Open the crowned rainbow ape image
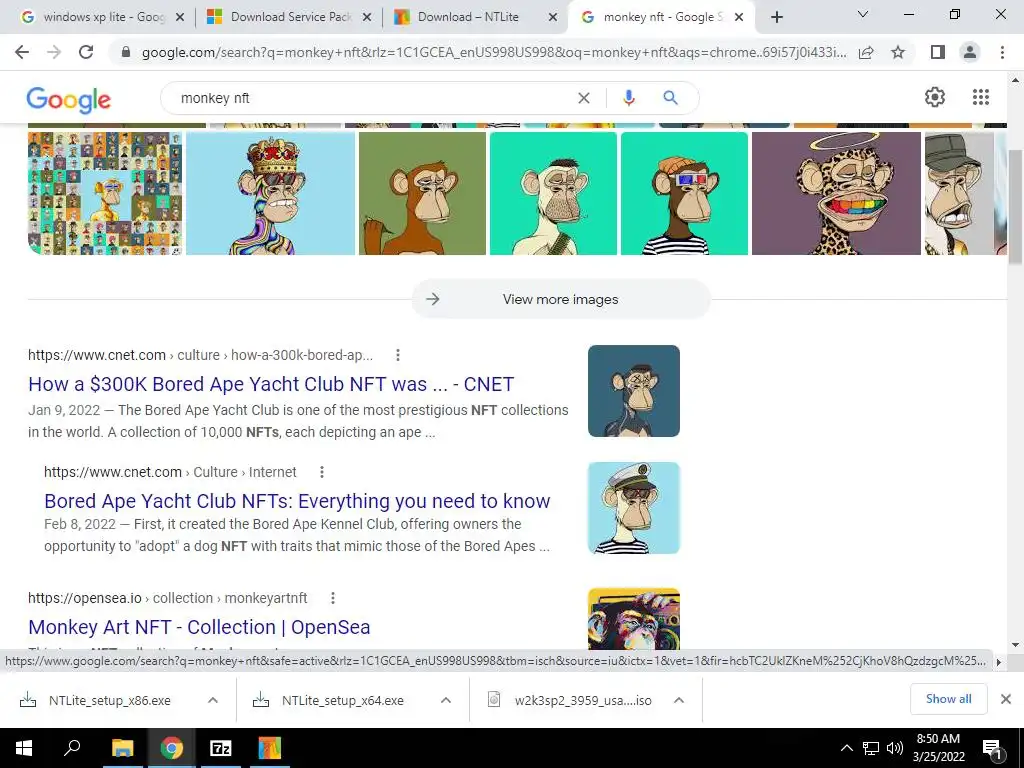The image size is (1024, 768). [270, 193]
